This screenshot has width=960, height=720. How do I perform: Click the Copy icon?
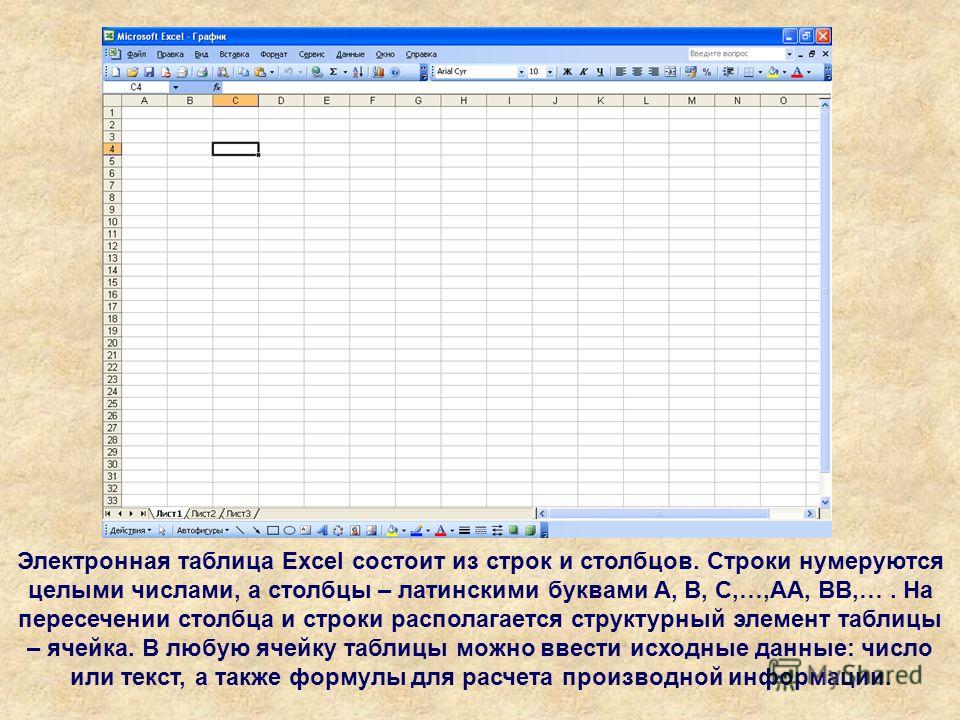click(244, 72)
